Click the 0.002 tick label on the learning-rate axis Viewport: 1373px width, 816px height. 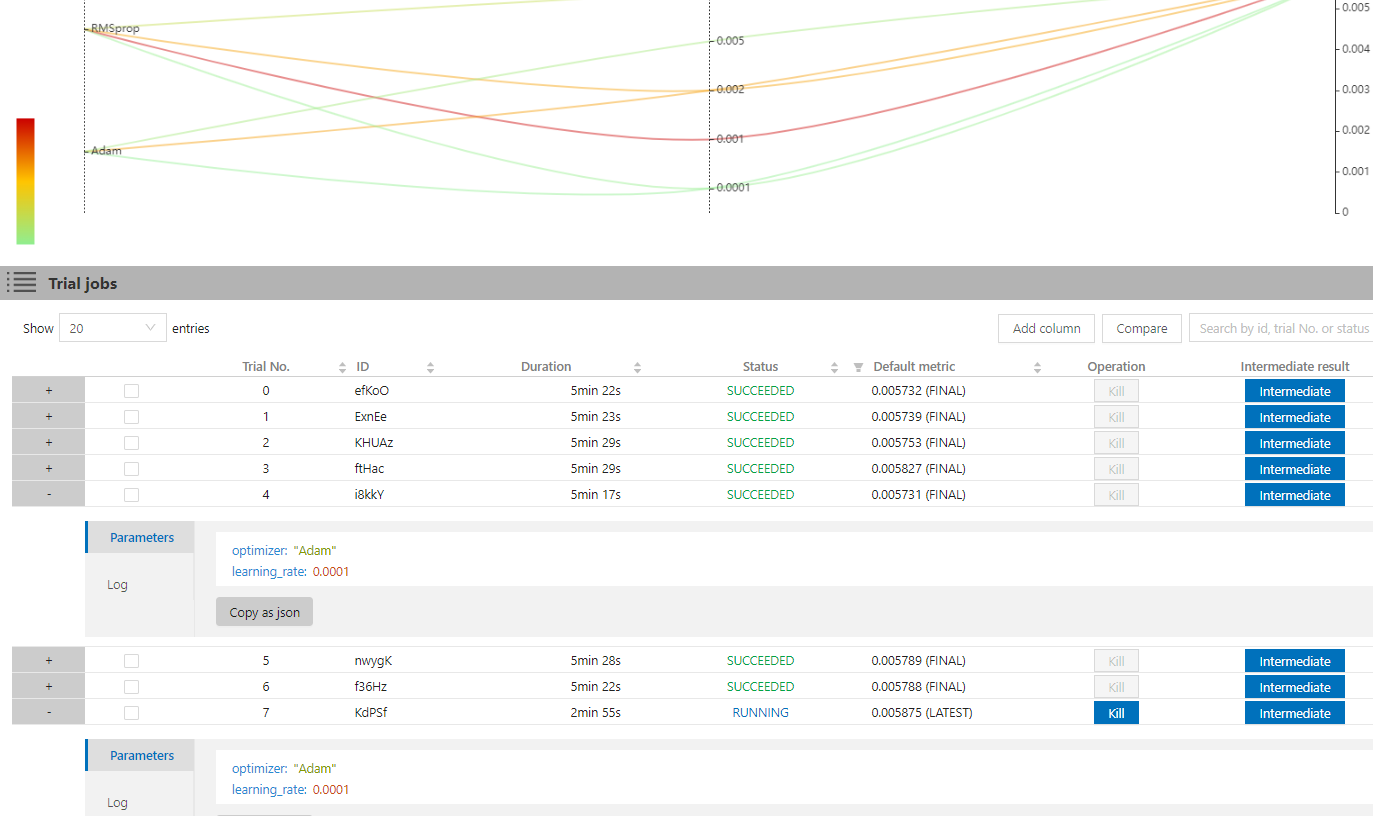[x=730, y=89]
